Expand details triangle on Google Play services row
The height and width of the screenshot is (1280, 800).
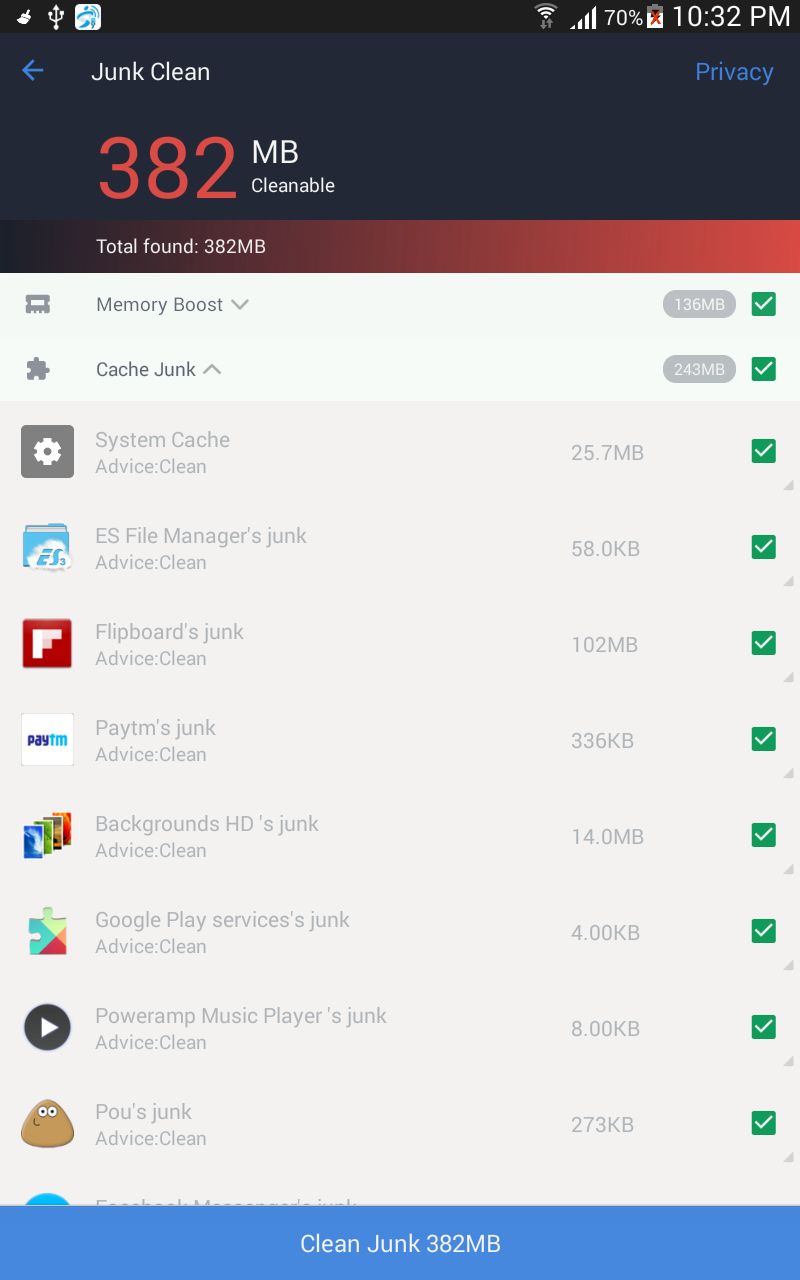788,965
